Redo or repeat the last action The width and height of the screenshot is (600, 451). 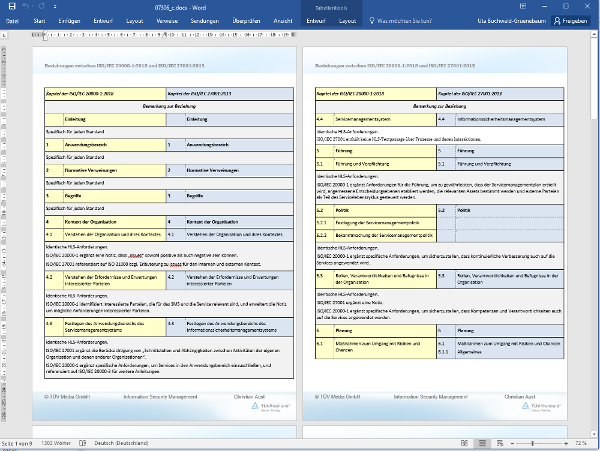pyautogui.click(x=42, y=6)
